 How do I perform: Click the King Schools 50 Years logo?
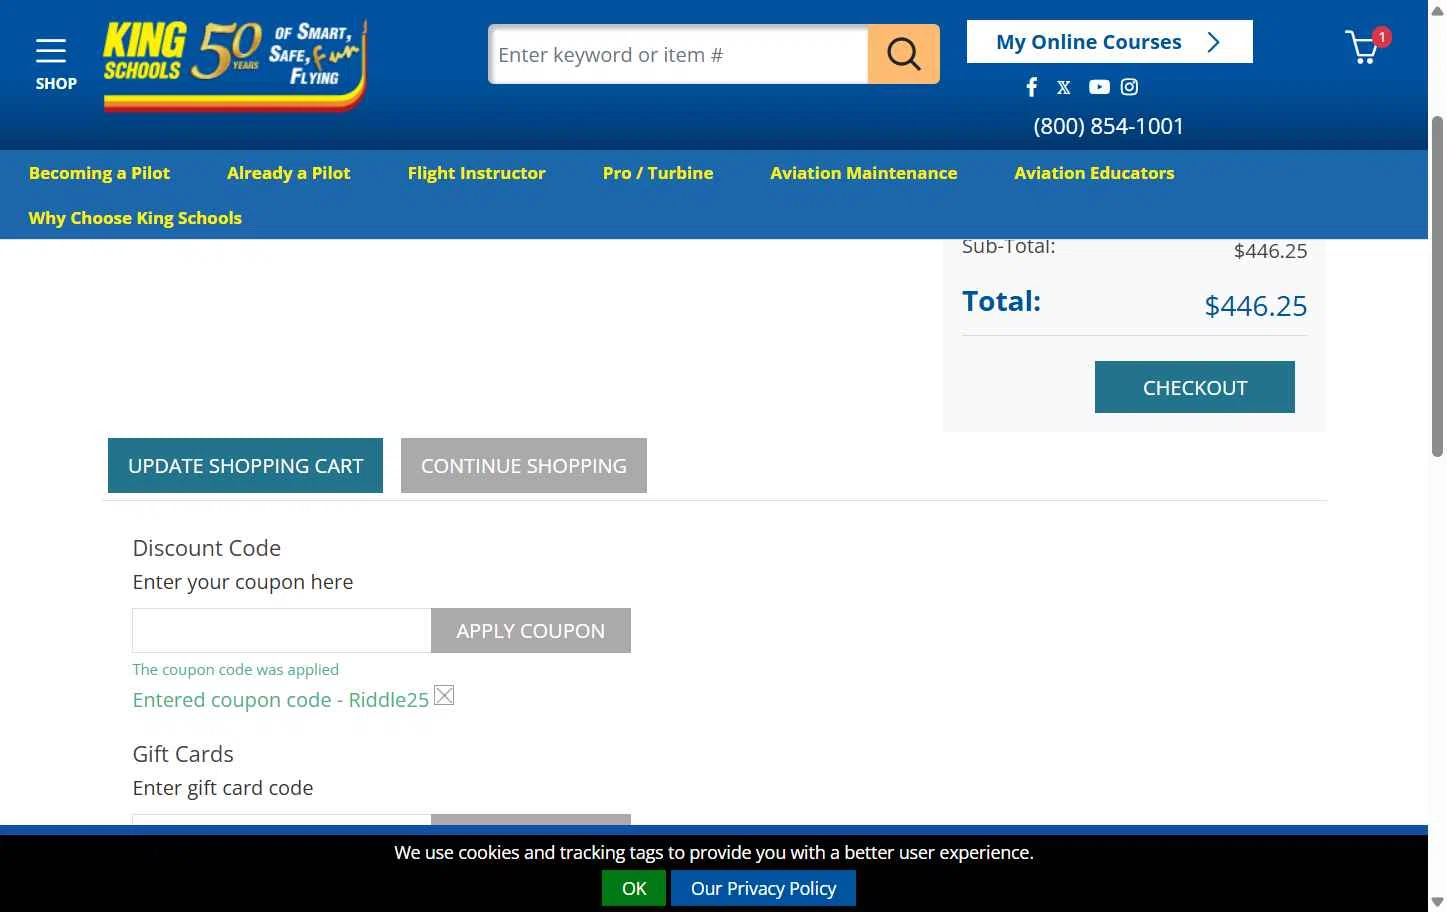[x=235, y=64]
